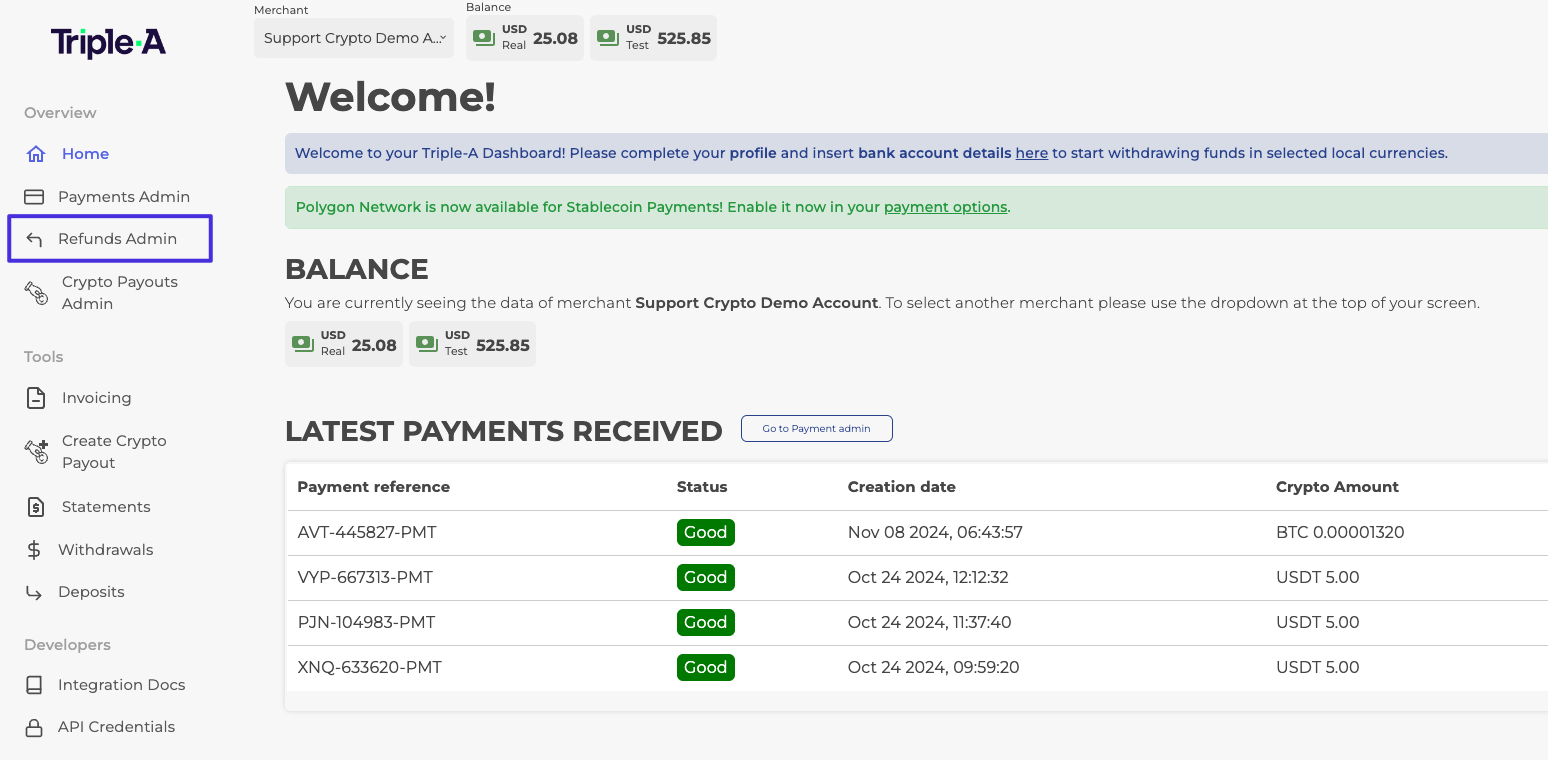1548x760 pixels.
Task: Open Invoicing under Tools
Action: pyautogui.click(x=96, y=398)
